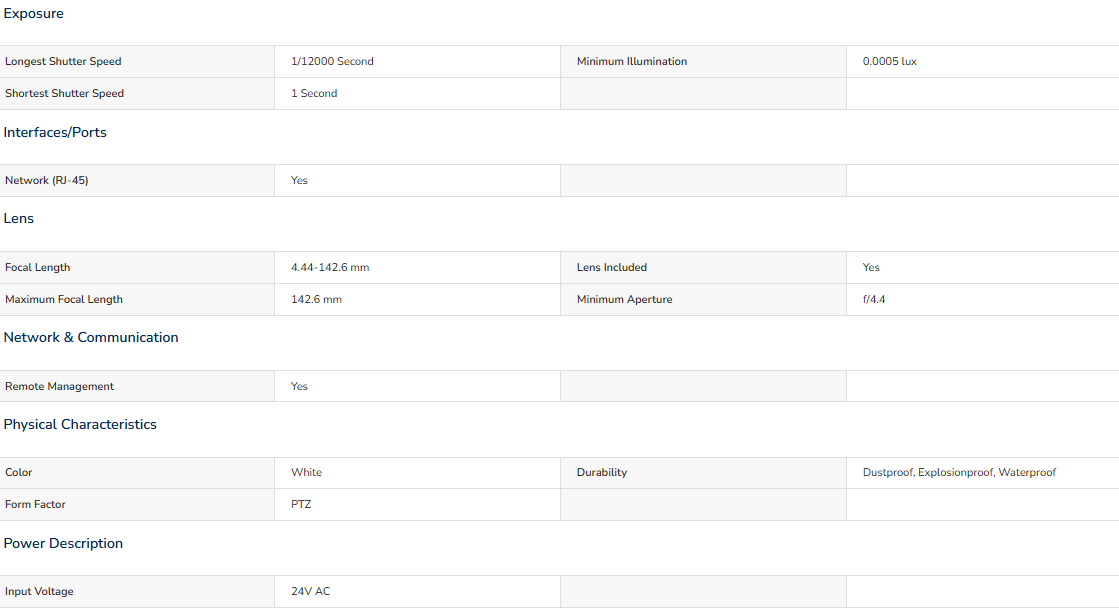The height and width of the screenshot is (610, 1119).
Task: Click the Durability label
Action: (x=602, y=472)
